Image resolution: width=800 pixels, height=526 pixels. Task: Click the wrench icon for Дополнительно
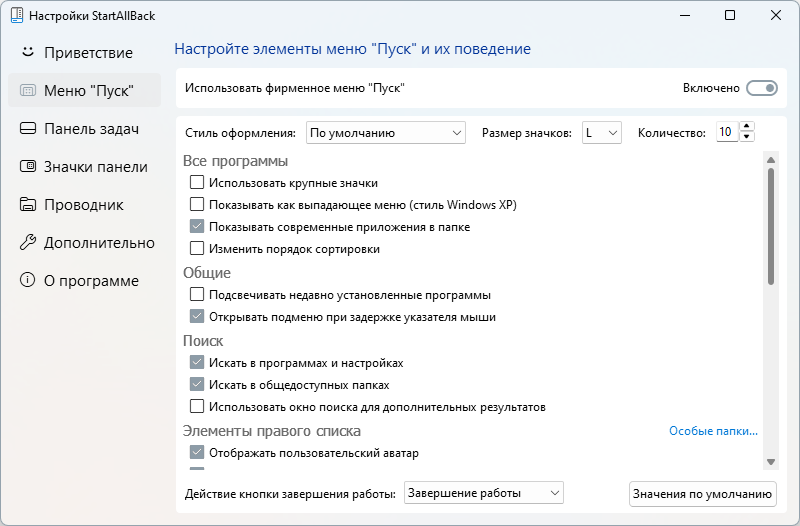(28, 242)
